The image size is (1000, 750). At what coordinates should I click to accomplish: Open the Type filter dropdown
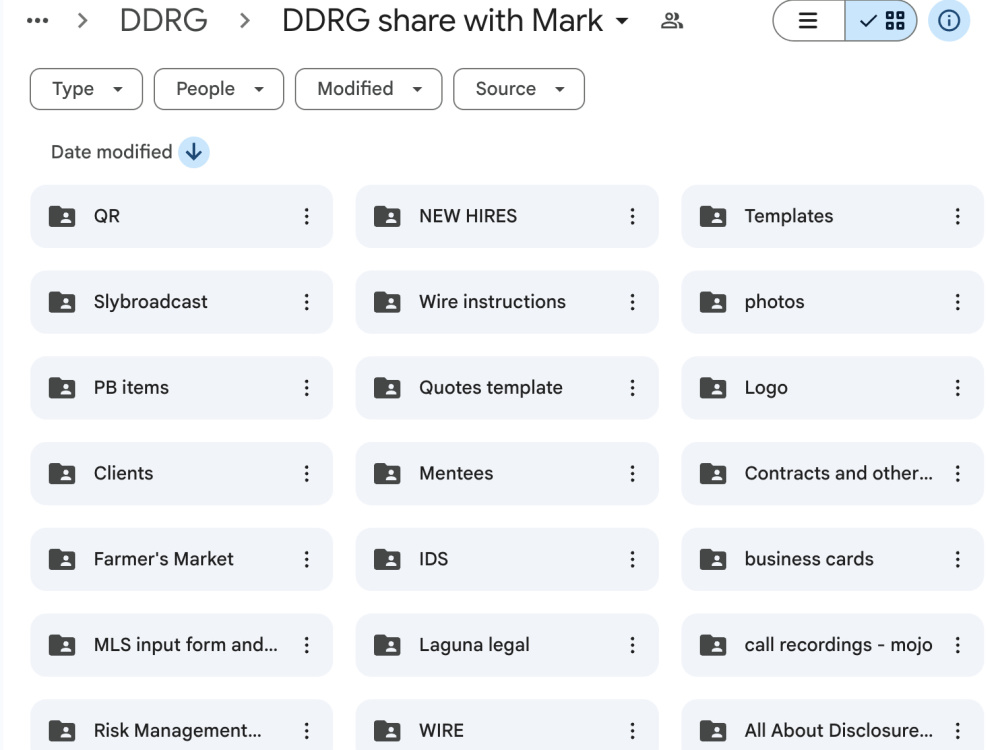click(86, 89)
